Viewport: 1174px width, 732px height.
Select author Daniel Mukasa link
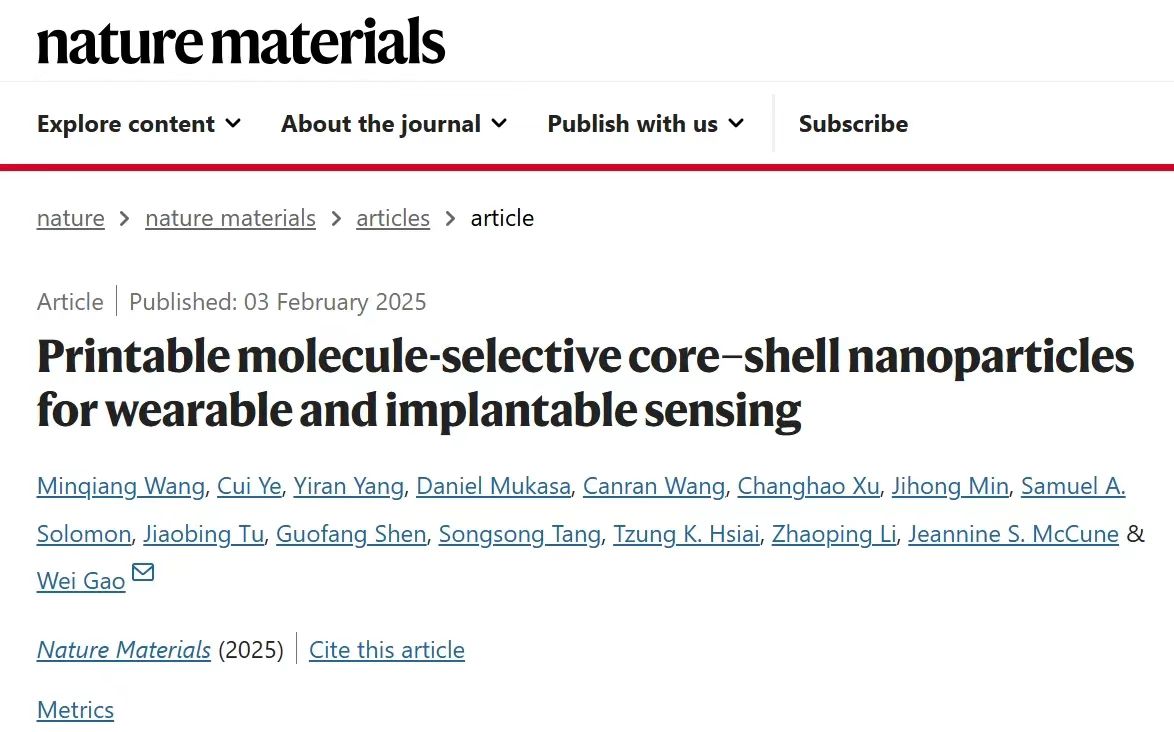point(493,486)
